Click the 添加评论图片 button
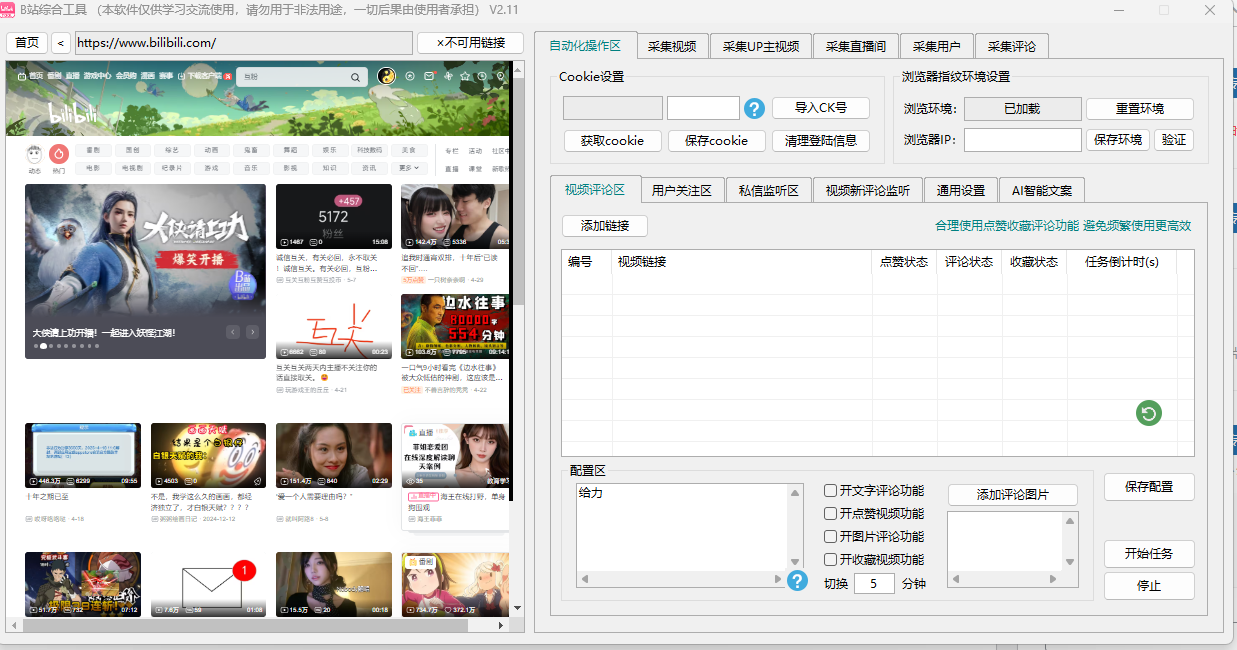Viewport: 1237px width, 650px height. tap(1013, 495)
